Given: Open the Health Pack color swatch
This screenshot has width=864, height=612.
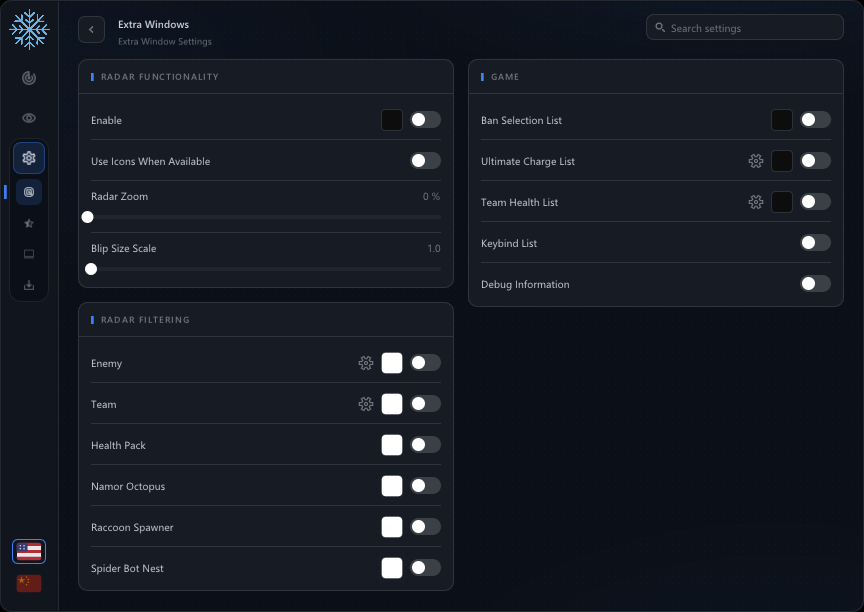Looking at the screenshot, I should coord(392,445).
